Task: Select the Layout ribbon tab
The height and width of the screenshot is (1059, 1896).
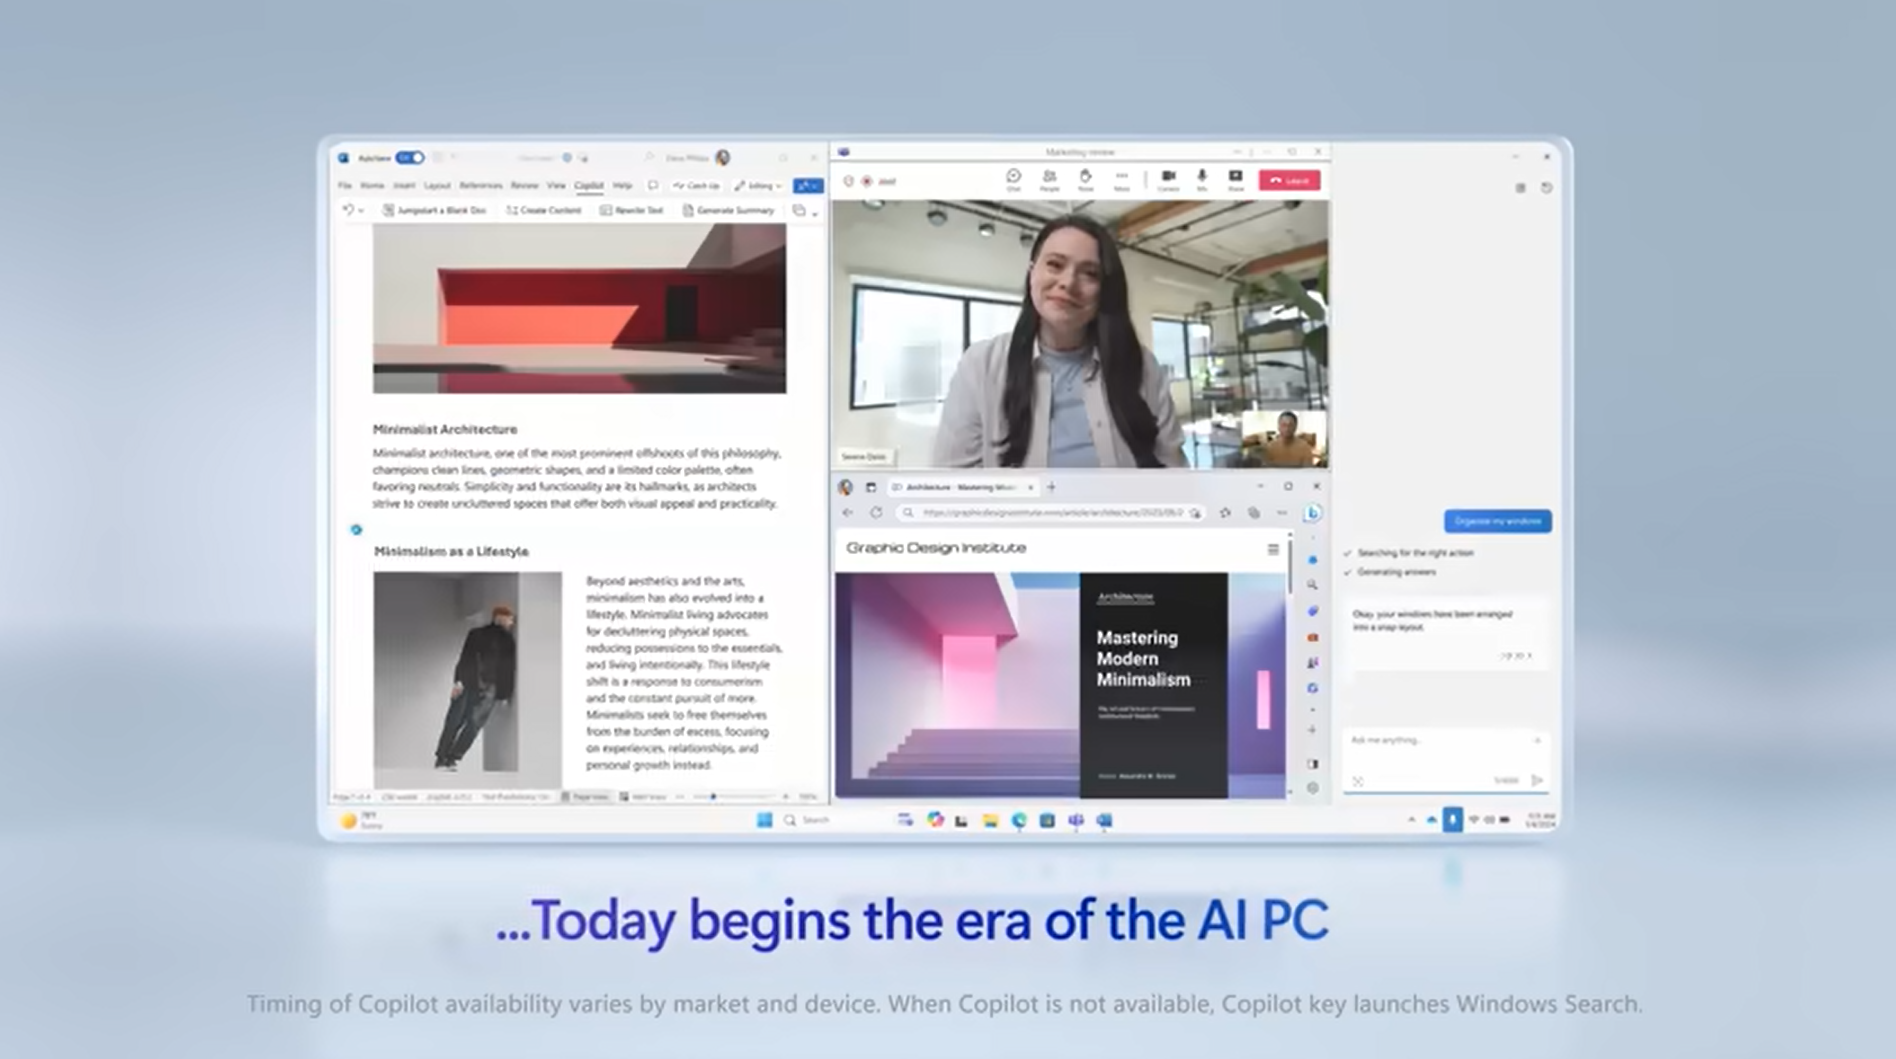Action: [437, 185]
